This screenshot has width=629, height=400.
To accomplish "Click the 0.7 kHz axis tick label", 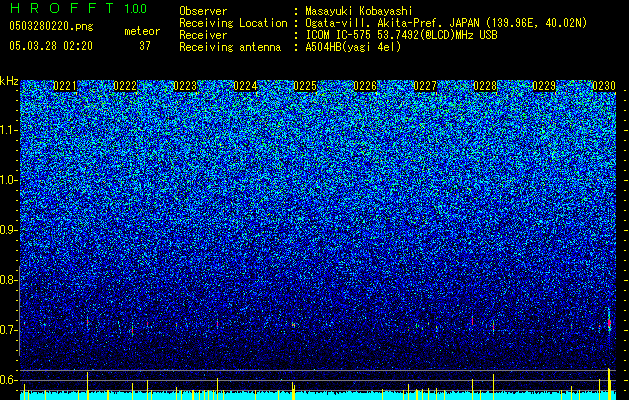I will click(8, 330).
